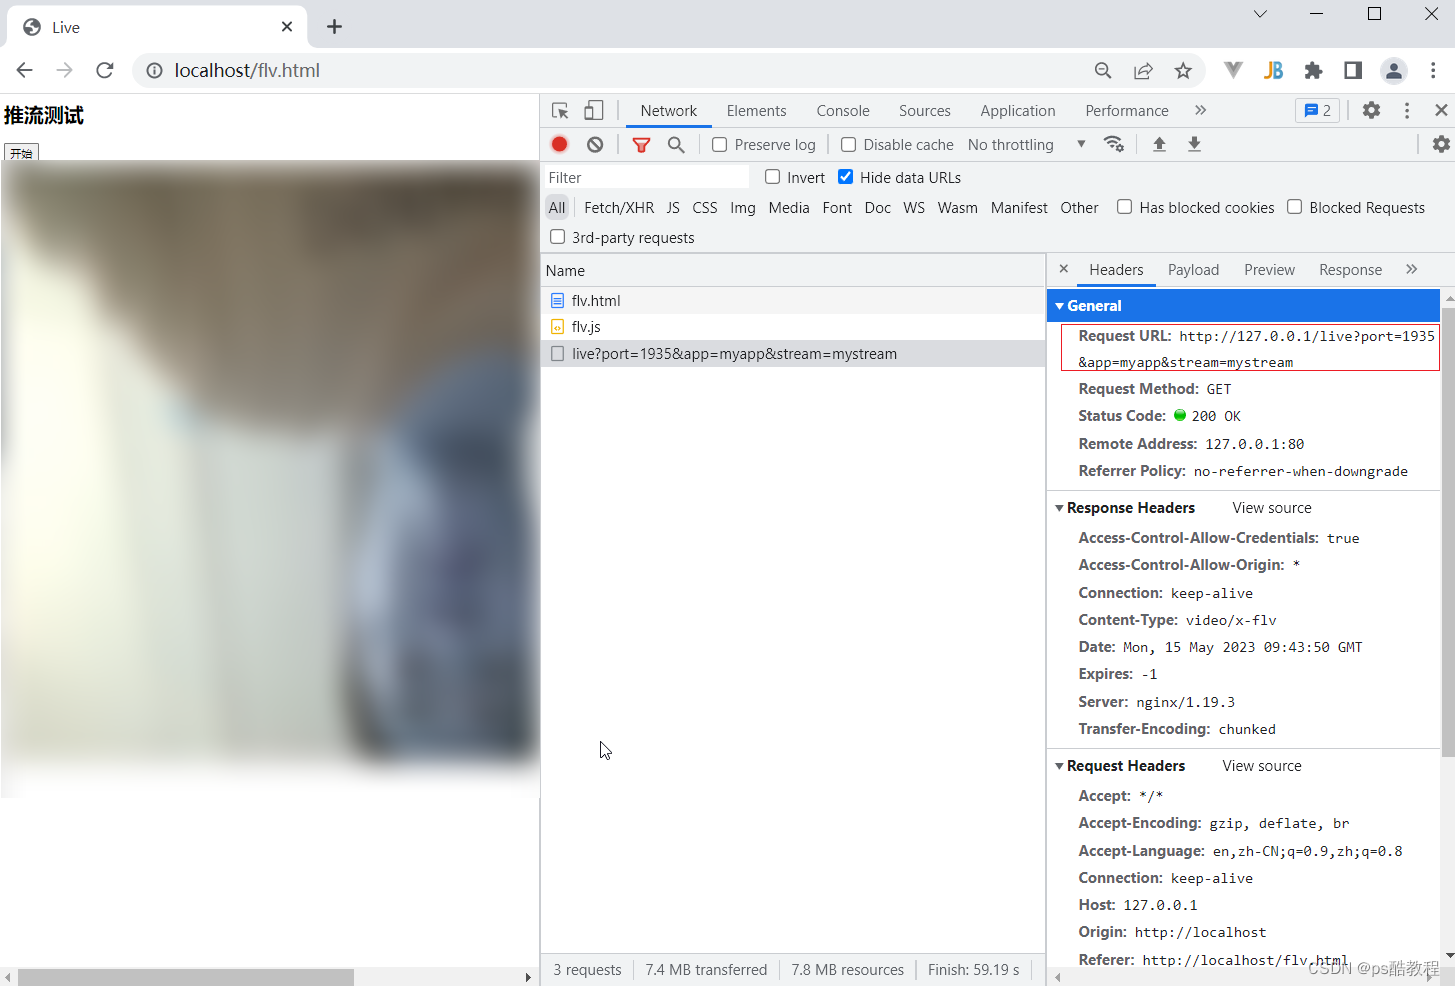Screen dimensions: 1455x986
Task: Collapse the Request Headers section
Action: pos(1060,766)
